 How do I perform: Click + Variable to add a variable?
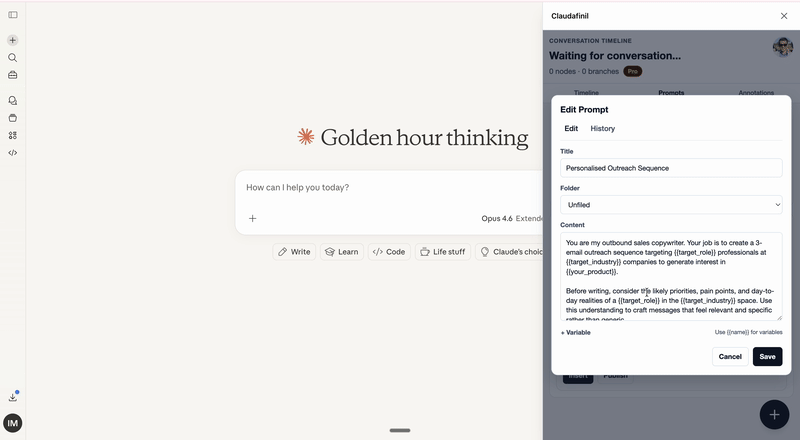point(576,332)
